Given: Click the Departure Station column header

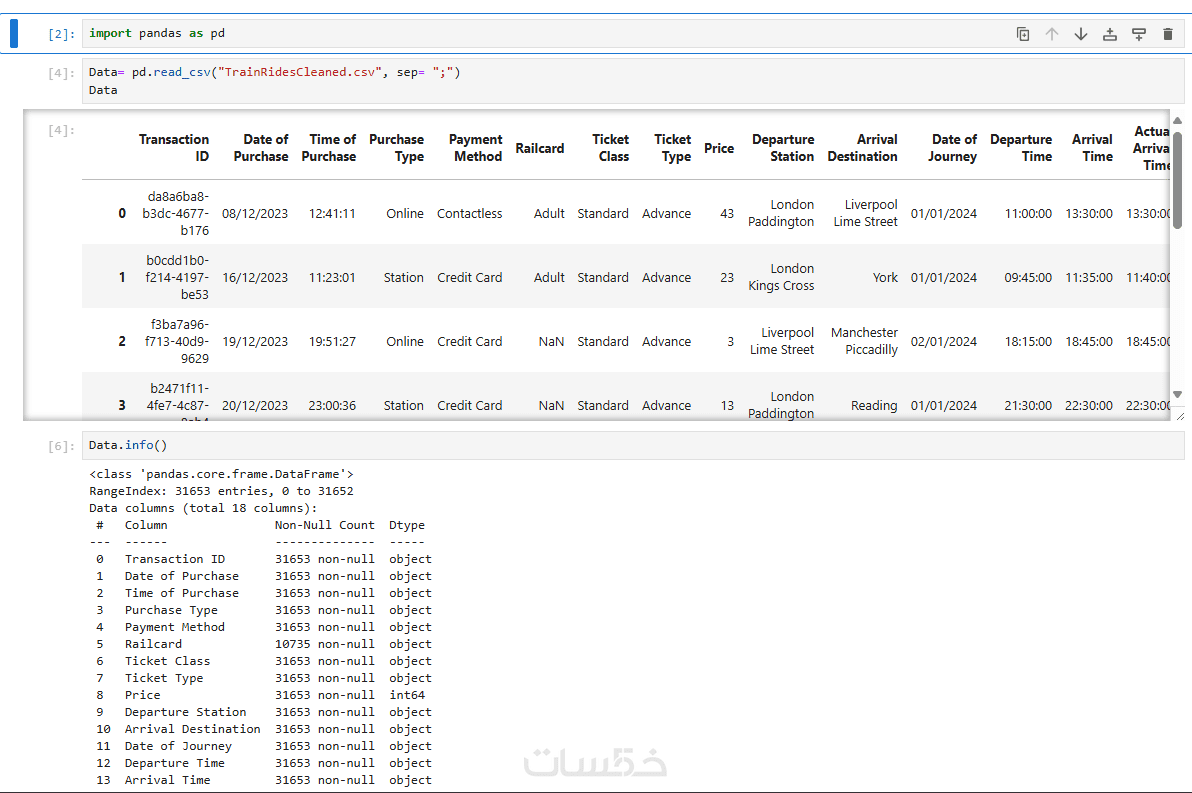Looking at the screenshot, I should click(x=783, y=148).
